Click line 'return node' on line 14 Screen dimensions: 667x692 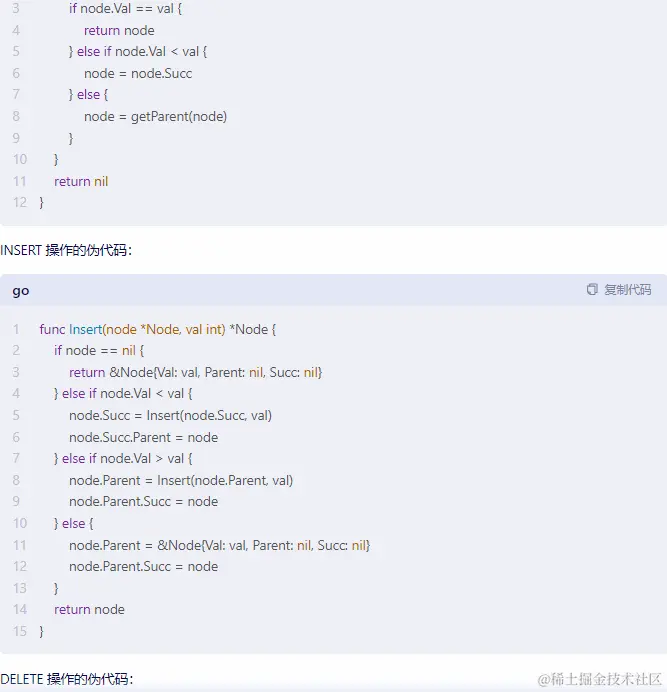click(89, 610)
